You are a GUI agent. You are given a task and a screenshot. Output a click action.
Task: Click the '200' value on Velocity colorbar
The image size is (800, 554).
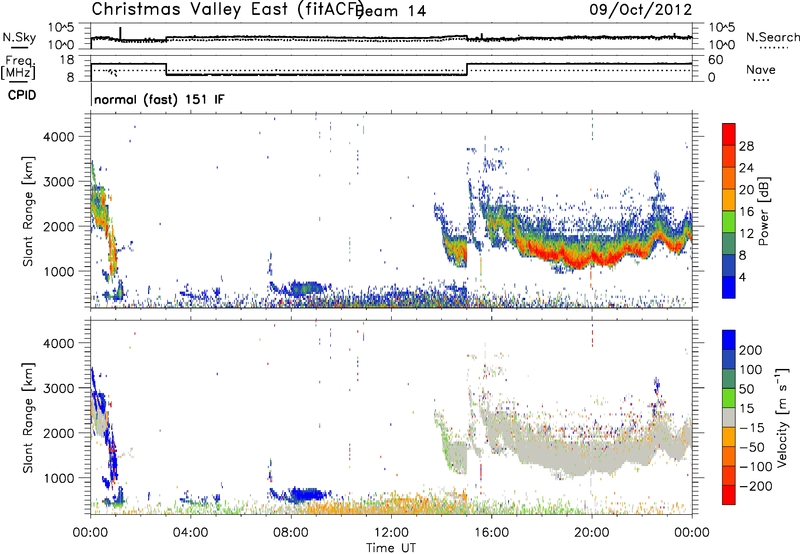(751, 350)
